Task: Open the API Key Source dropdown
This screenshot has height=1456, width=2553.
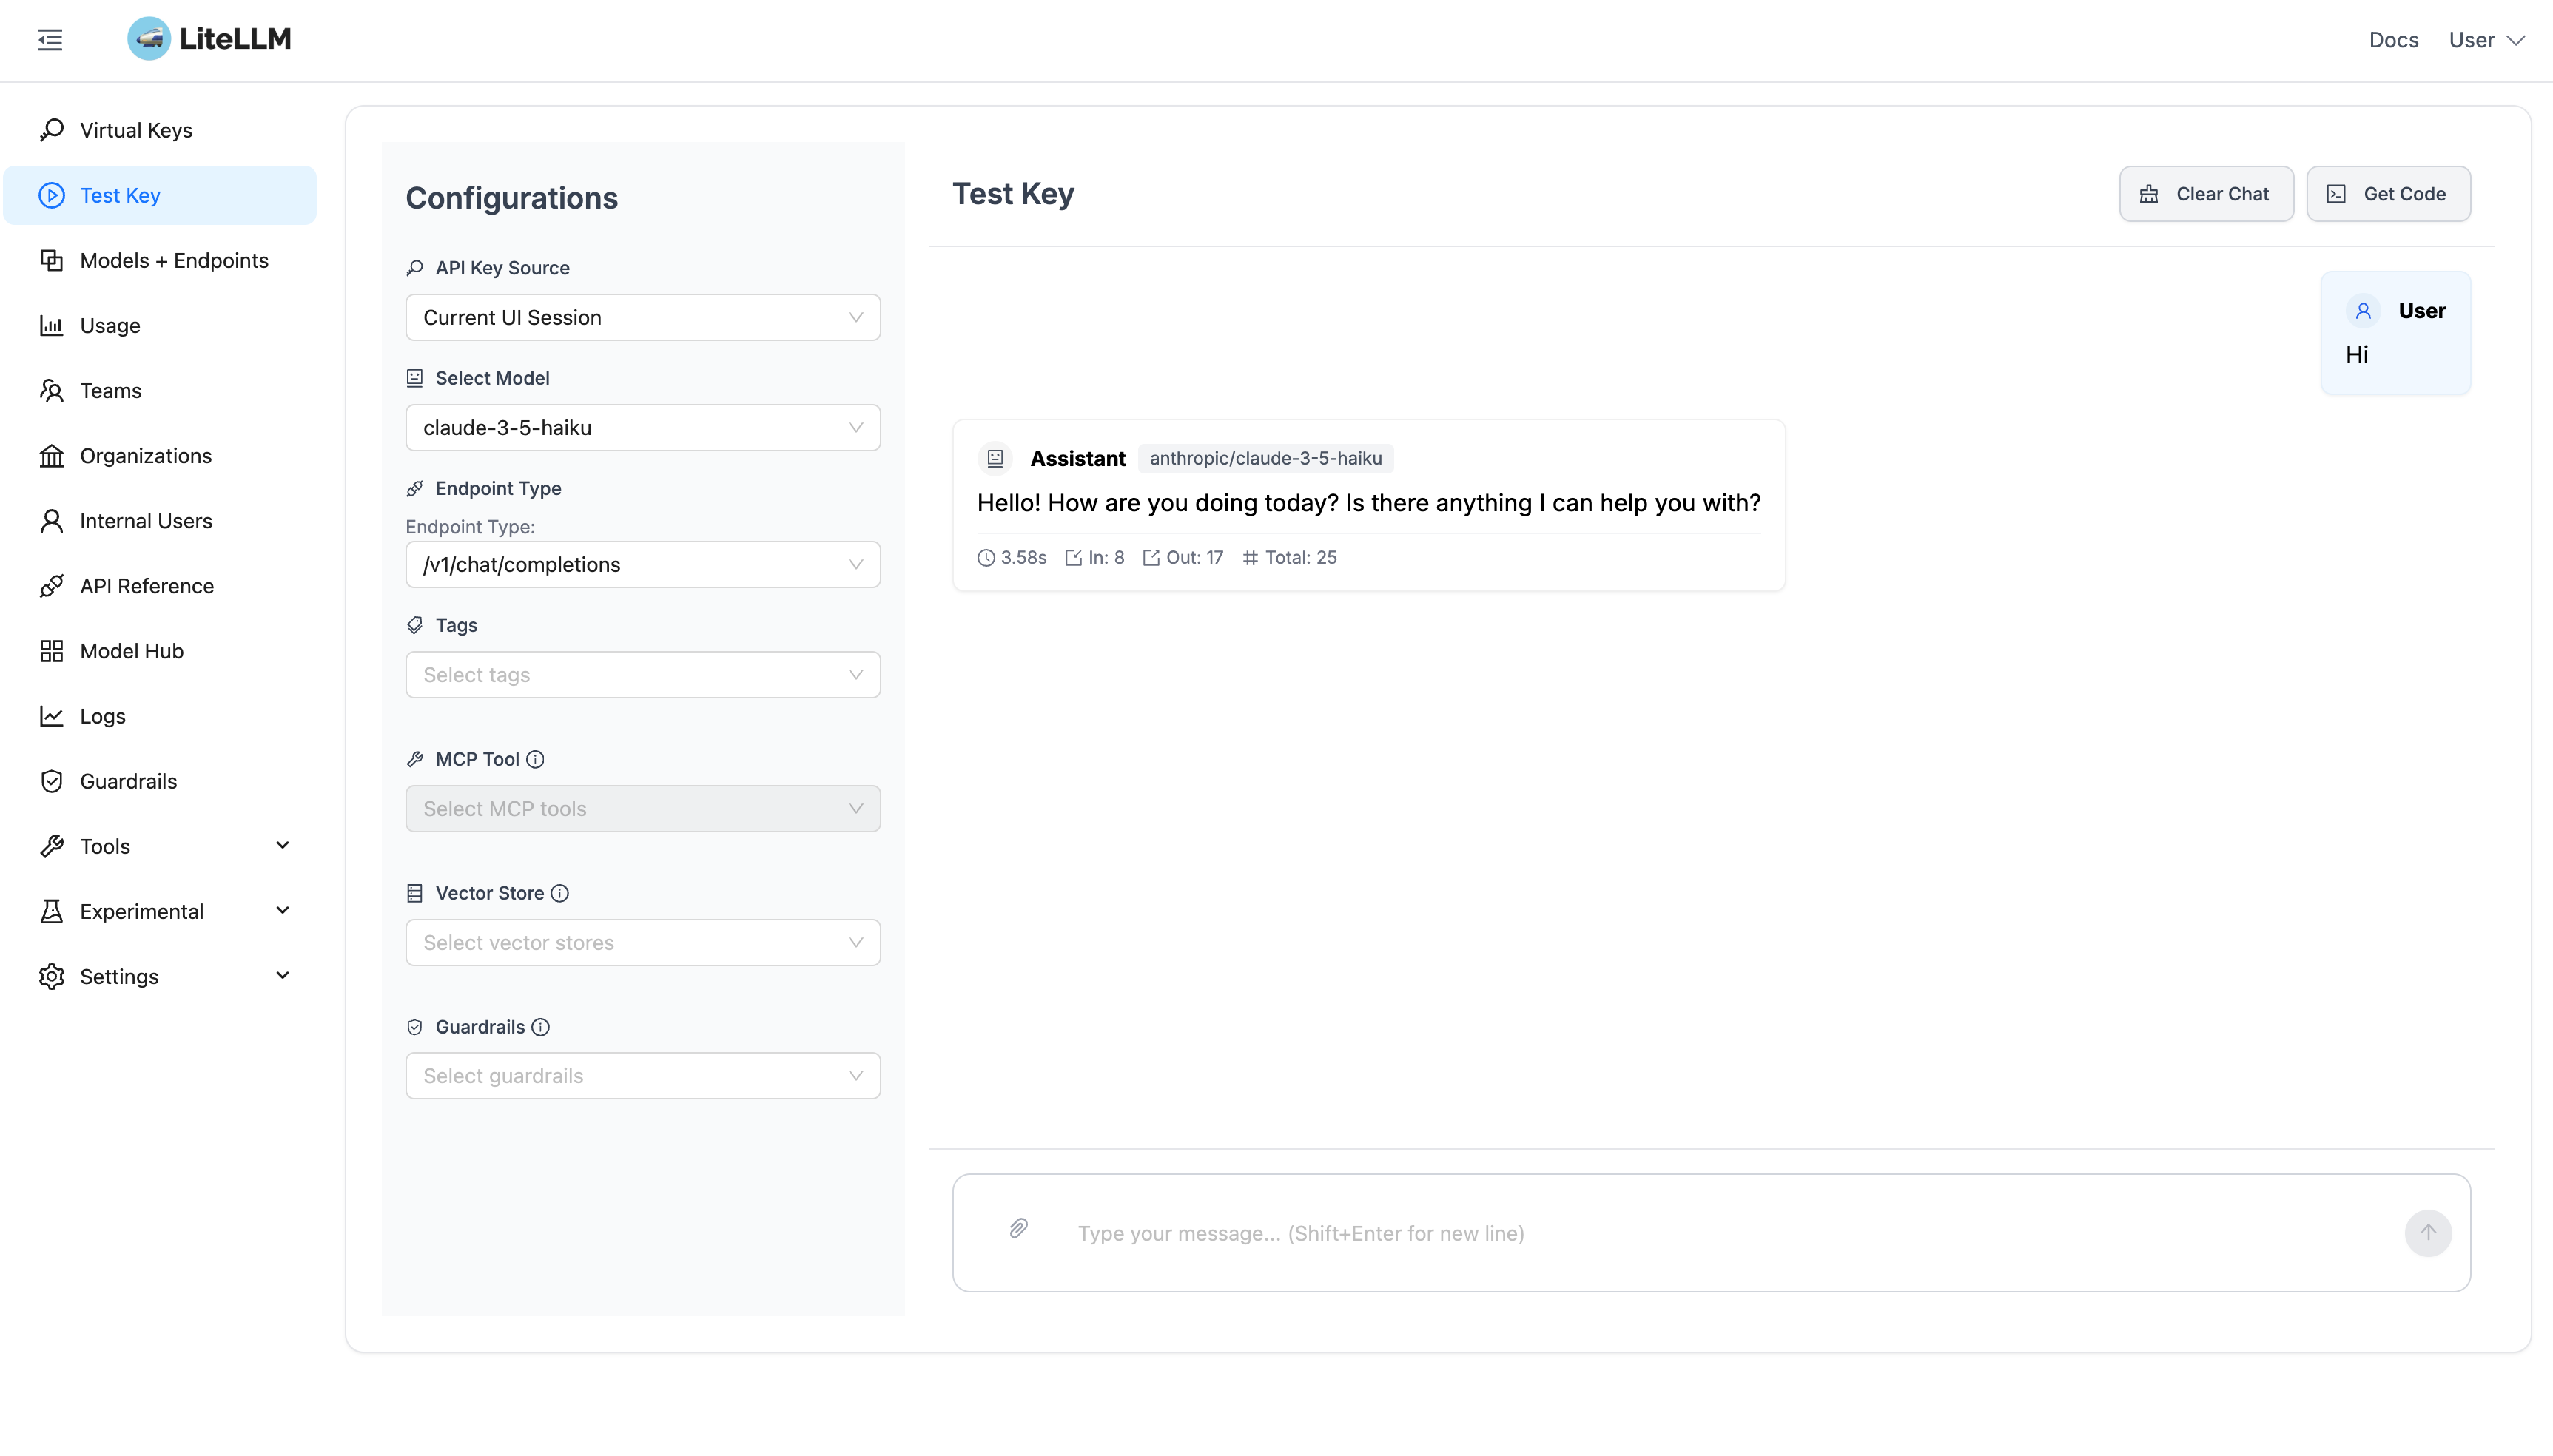Action: 642,317
